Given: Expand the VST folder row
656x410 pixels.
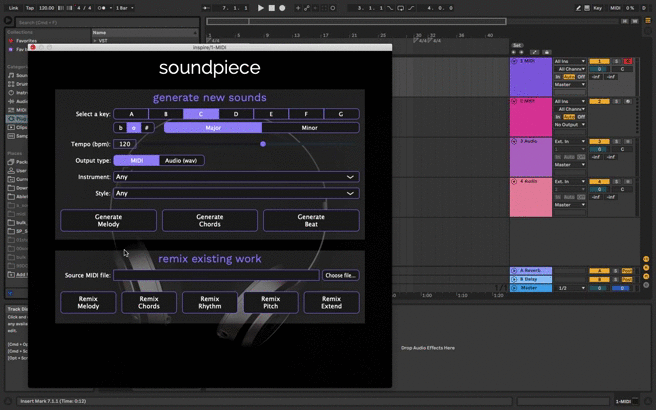Looking at the screenshot, I should [x=95, y=41].
